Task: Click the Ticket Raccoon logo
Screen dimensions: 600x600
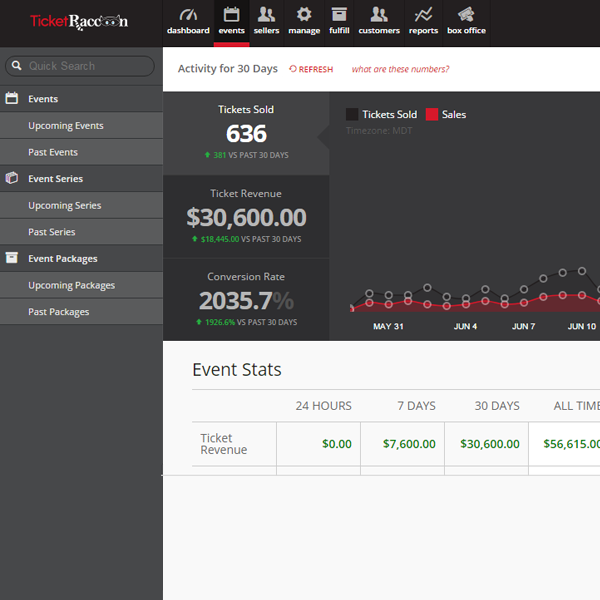Action: click(x=79, y=21)
